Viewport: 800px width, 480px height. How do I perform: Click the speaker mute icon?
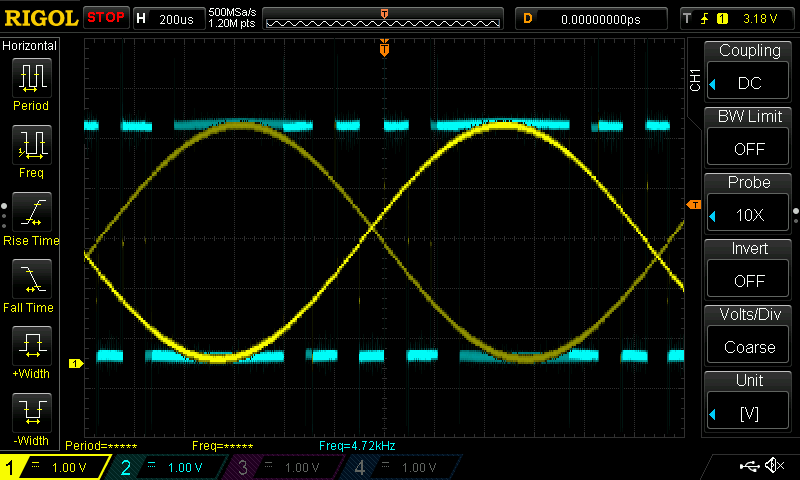pyautogui.click(x=773, y=466)
